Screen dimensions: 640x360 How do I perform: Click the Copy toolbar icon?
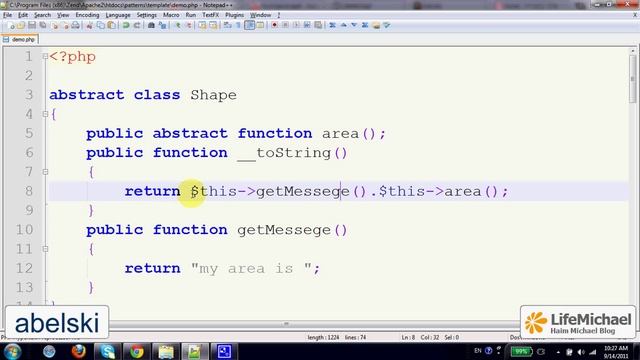(x=100, y=25)
